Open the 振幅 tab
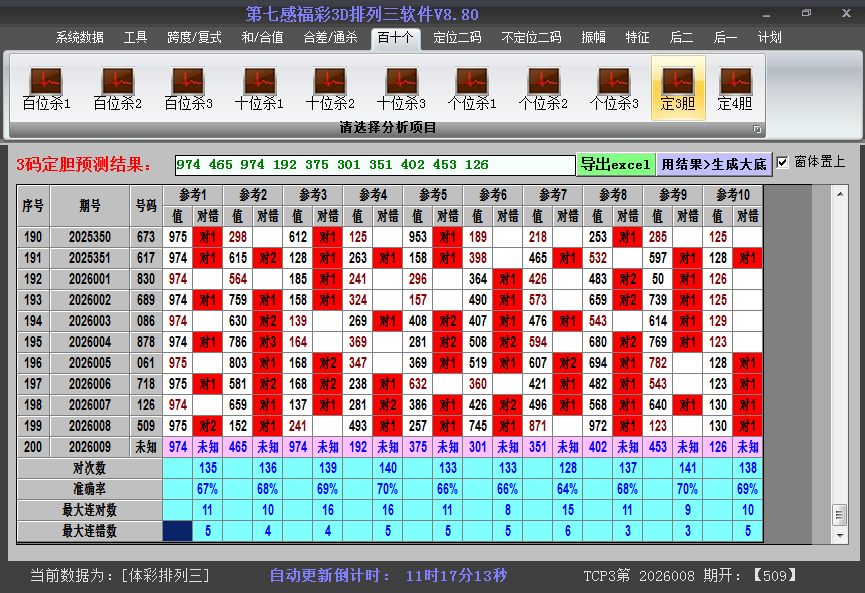This screenshot has width=865, height=593. click(594, 37)
